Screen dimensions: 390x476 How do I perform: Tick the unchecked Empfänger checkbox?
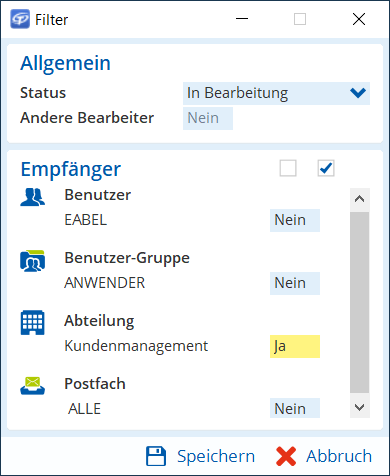point(288,168)
